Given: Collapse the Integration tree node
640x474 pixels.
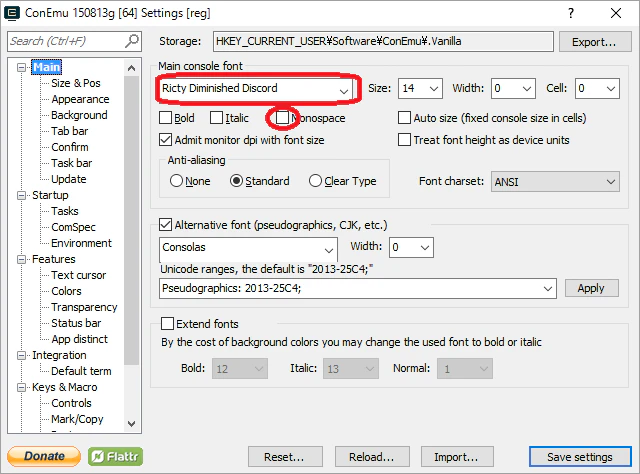Looking at the screenshot, I should point(21,355).
